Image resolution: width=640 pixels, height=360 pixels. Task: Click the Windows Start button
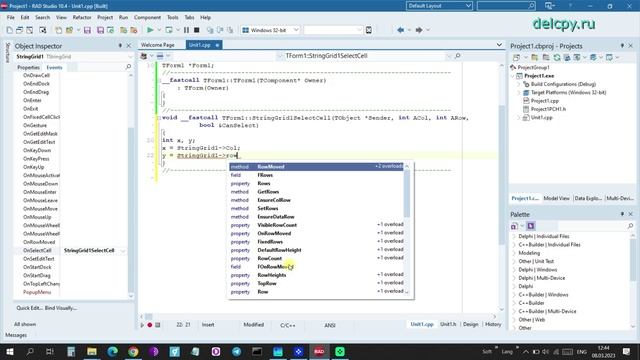coord(9,351)
